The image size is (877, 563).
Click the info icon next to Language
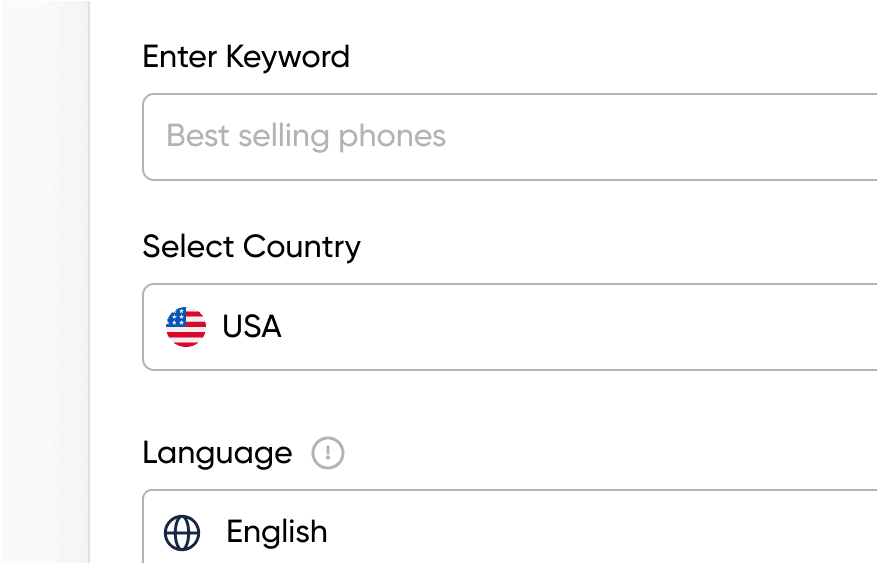(x=328, y=454)
